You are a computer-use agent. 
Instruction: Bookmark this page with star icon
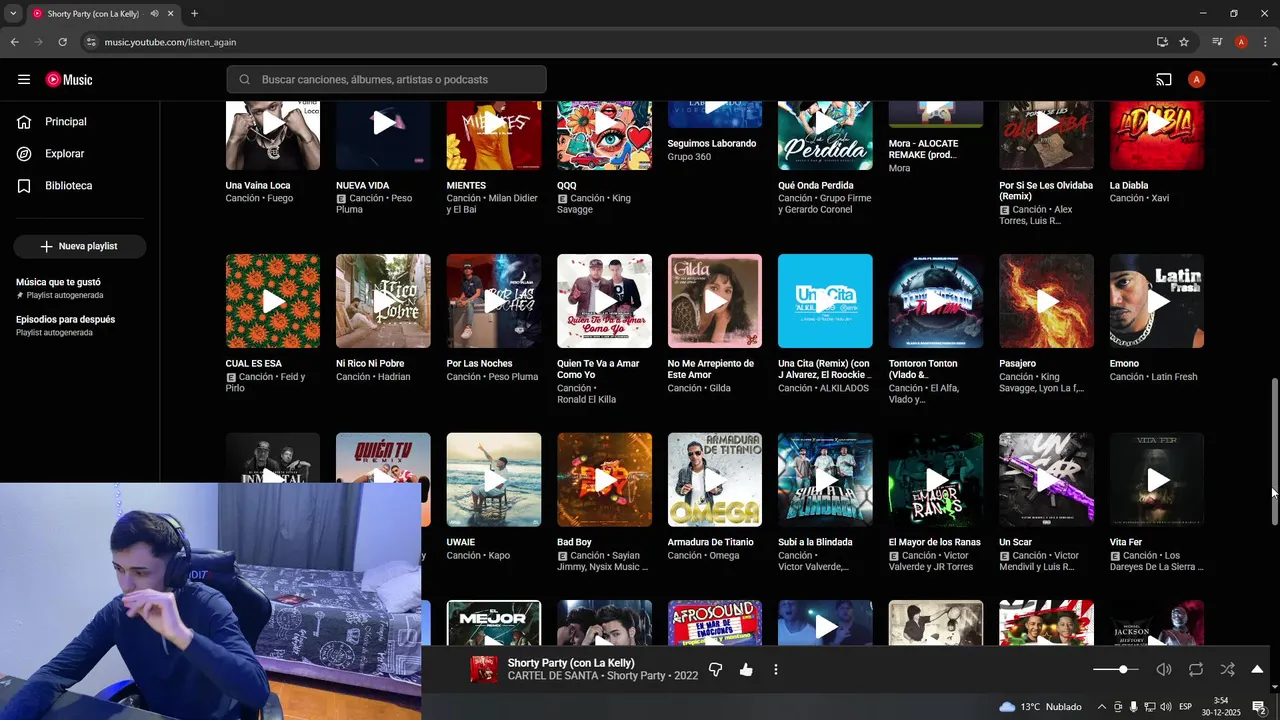1184,42
